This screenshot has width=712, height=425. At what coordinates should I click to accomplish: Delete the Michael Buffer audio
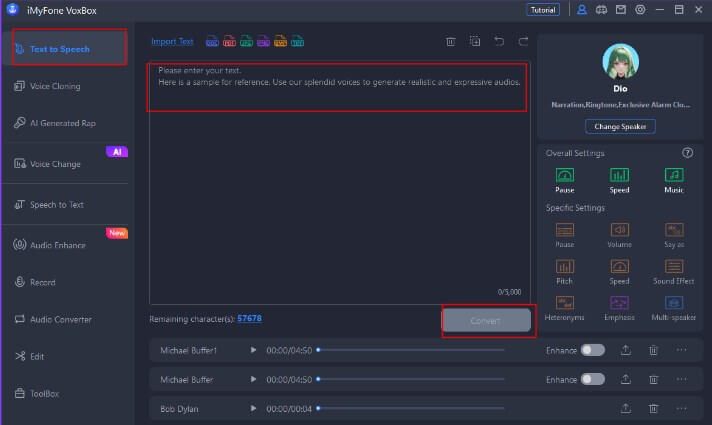653,379
